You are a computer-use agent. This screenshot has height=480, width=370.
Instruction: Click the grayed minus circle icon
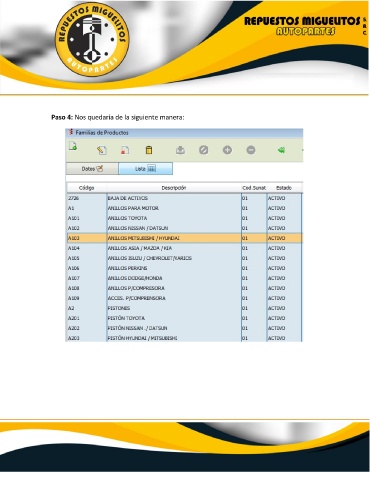tap(251, 150)
